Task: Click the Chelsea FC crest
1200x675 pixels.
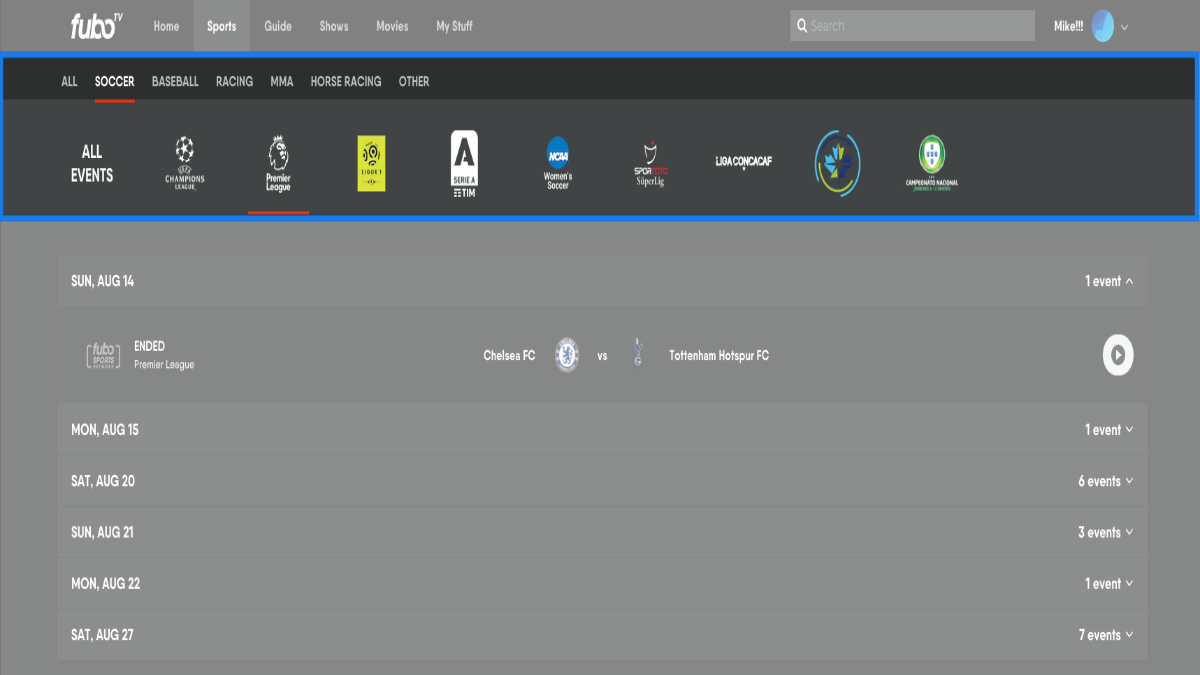Action: coord(567,355)
